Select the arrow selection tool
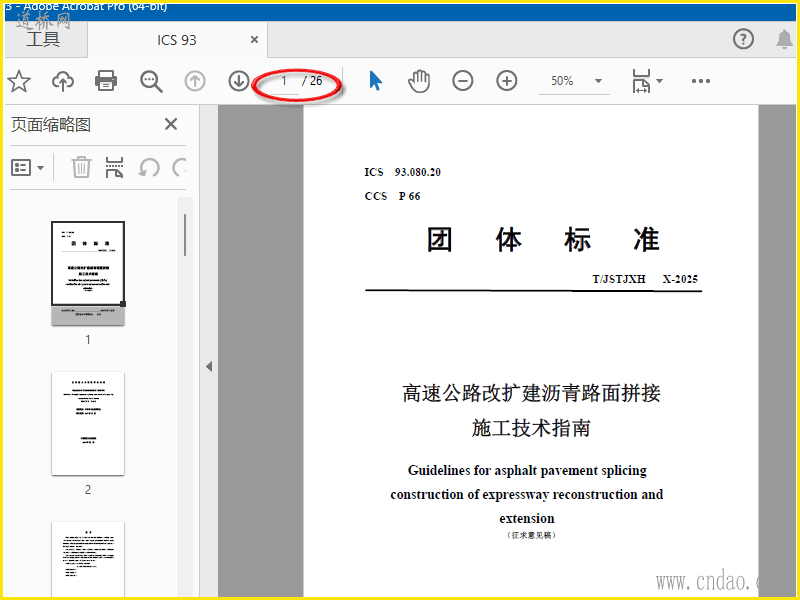Viewport: 800px width, 600px height. coord(375,81)
